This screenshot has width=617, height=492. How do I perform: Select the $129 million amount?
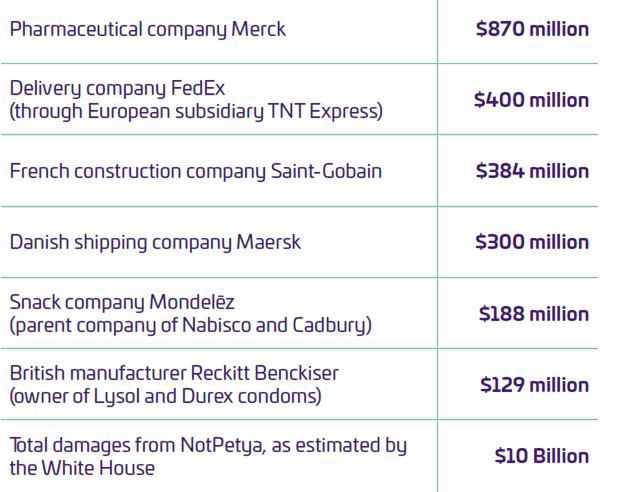[534, 385]
